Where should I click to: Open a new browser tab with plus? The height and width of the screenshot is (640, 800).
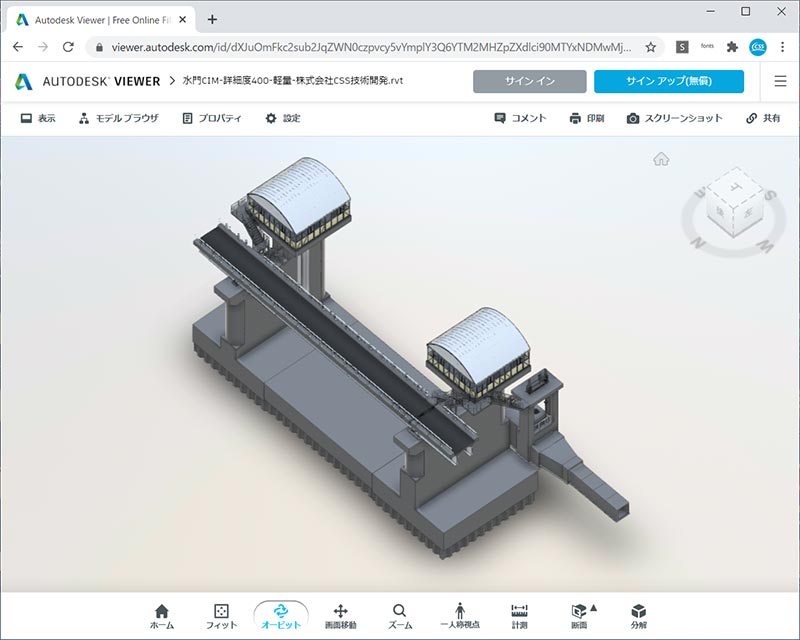[x=212, y=19]
